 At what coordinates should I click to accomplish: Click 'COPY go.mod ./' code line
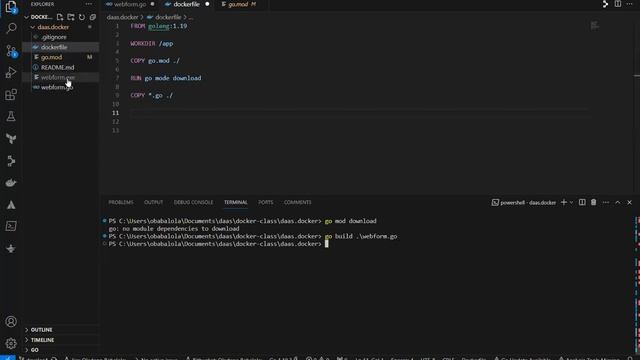(155, 61)
